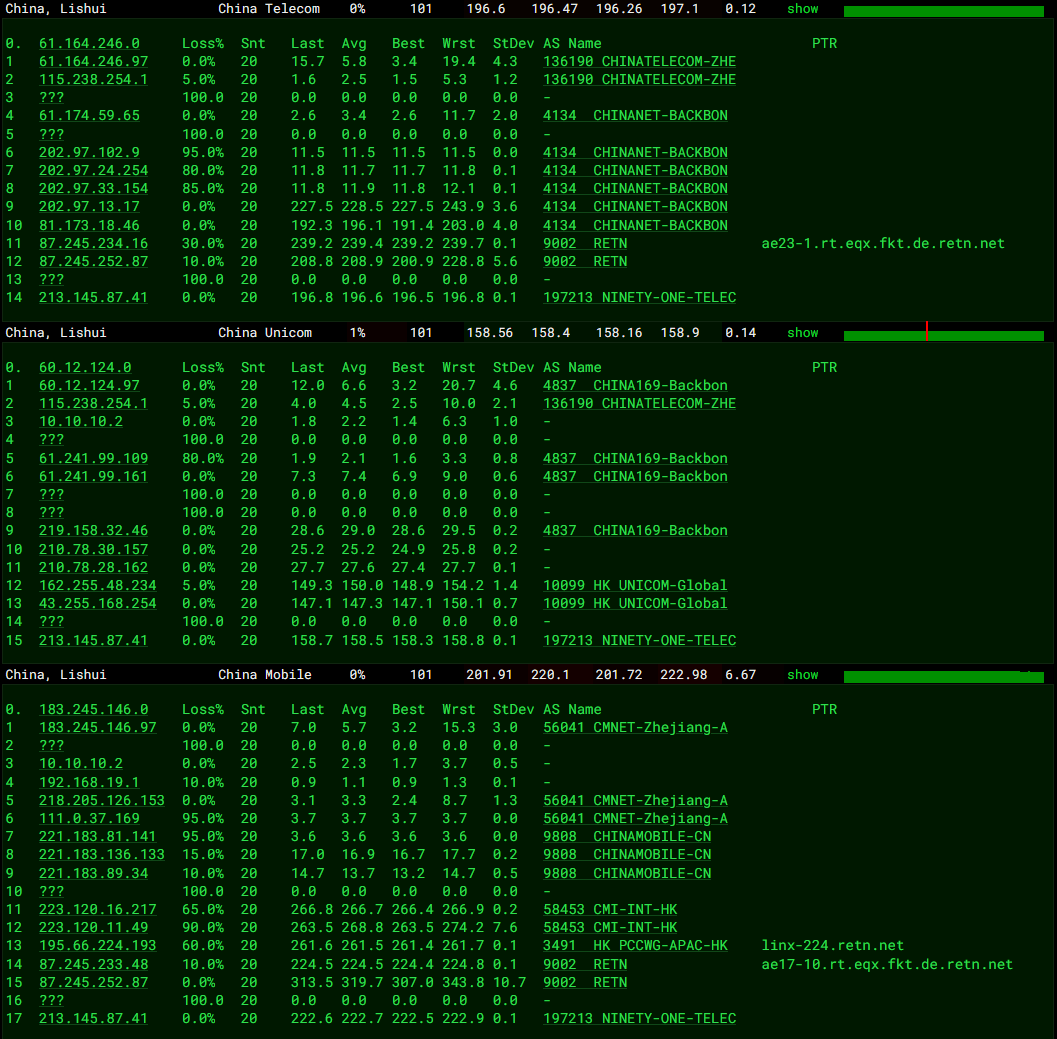Open IP link 60.12.124.97
This screenshot has height=1039, width=1057.
[89, 386]
